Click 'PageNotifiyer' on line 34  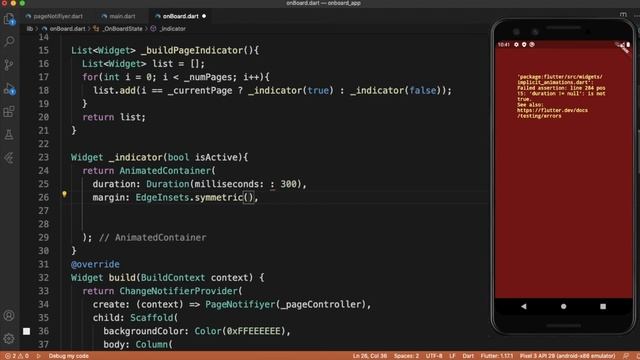[240, 304]
